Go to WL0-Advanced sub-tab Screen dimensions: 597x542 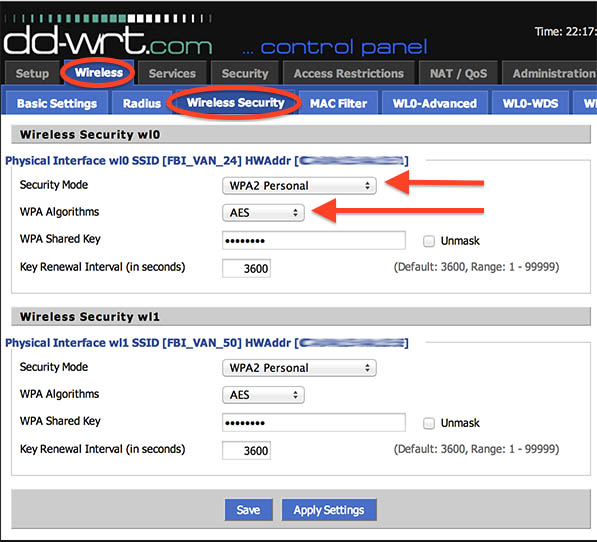click(434, 103)
